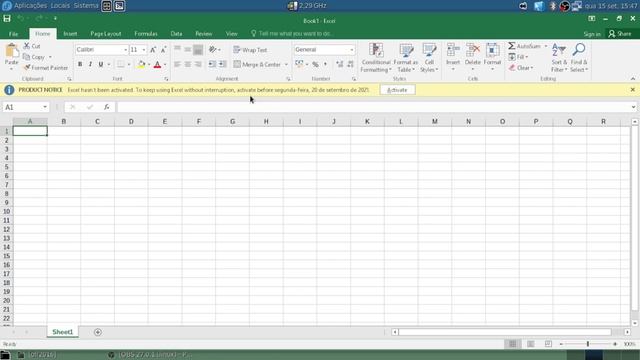Click the Insert Function fx icon

(x=107, y=107)
